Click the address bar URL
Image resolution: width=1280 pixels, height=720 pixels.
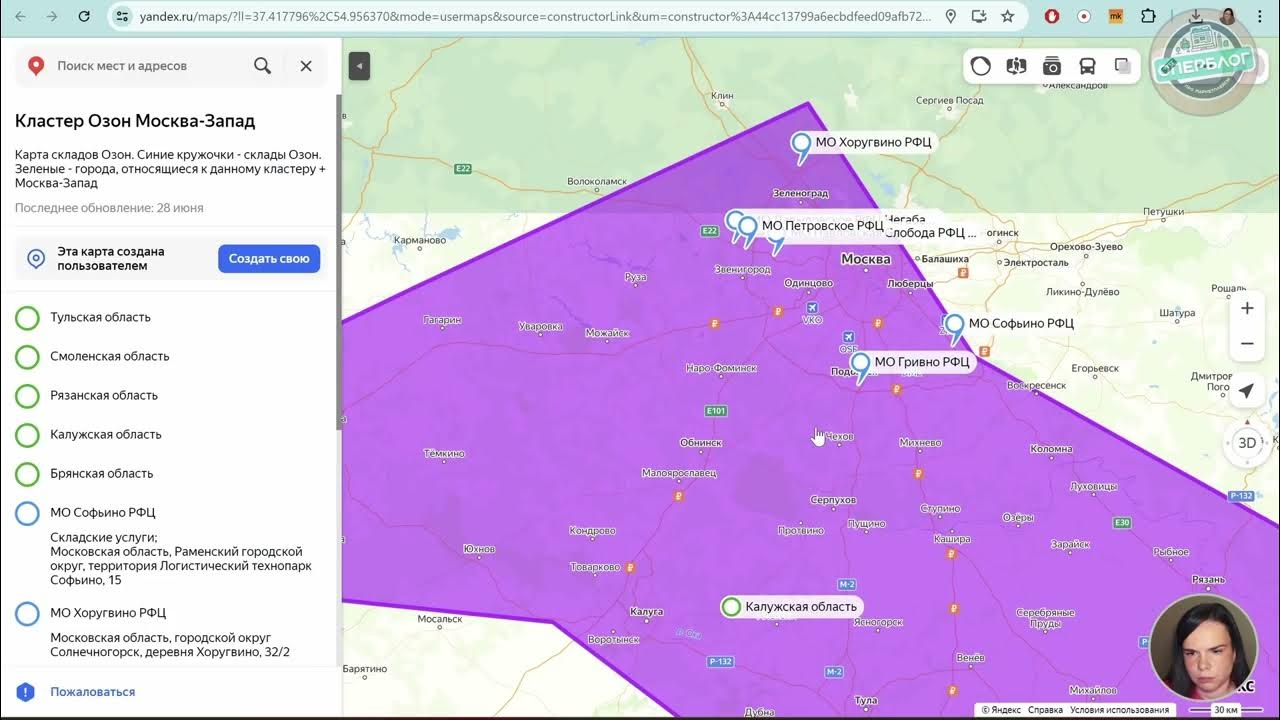tap(535, 17)
